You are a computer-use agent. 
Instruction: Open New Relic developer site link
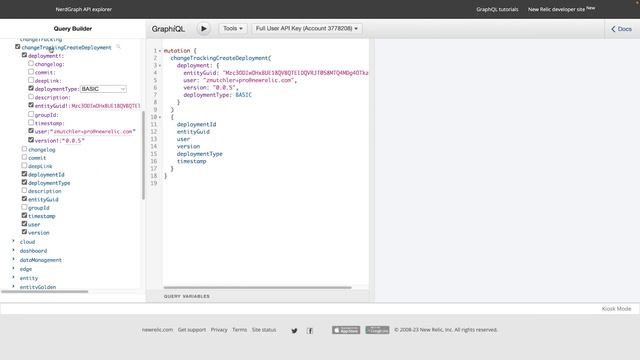(x=561, y=9)
